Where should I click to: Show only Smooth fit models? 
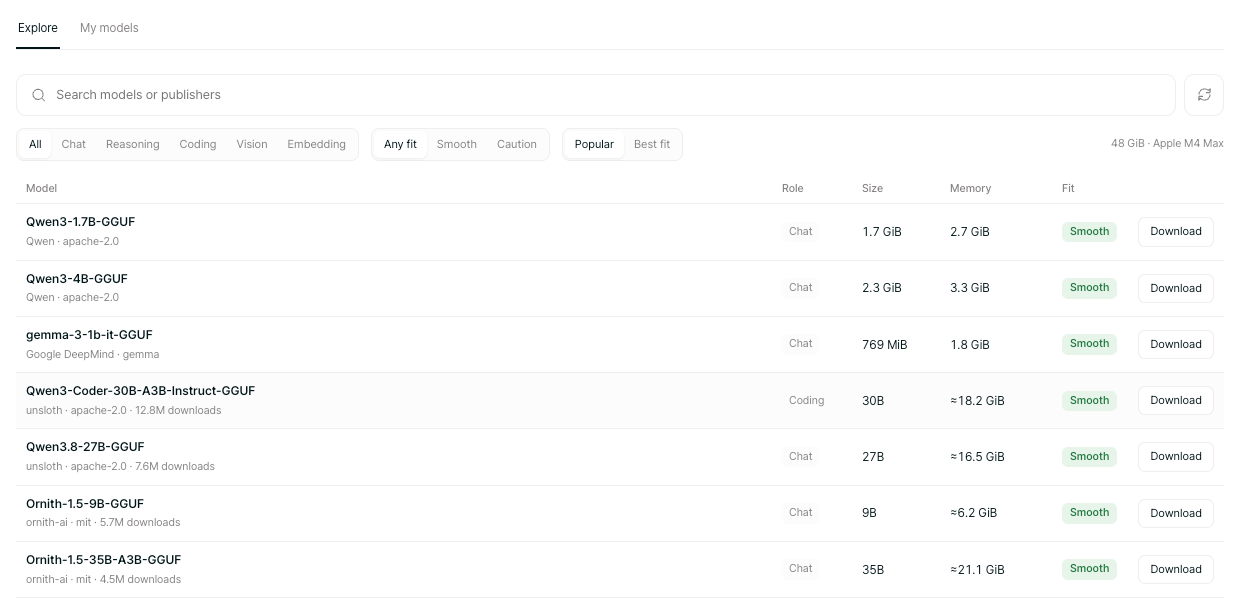(457, 144)
